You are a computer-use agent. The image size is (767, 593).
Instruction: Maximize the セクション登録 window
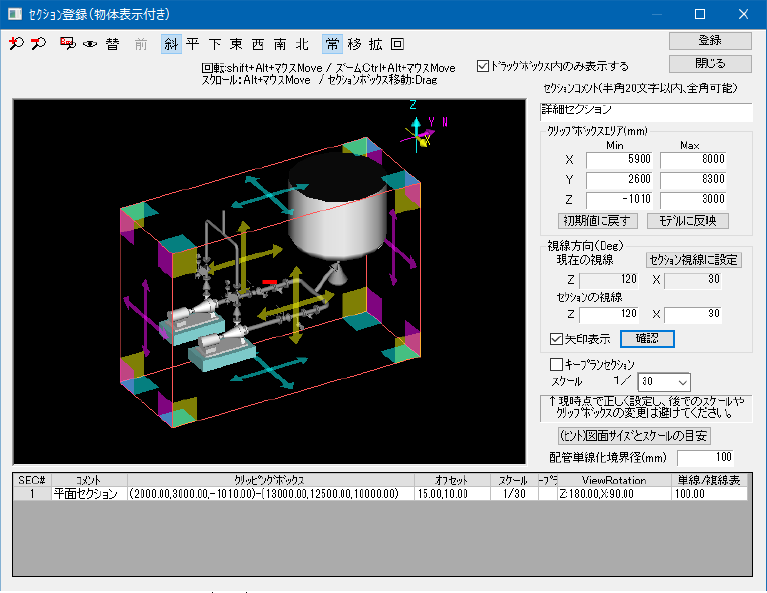700,14
